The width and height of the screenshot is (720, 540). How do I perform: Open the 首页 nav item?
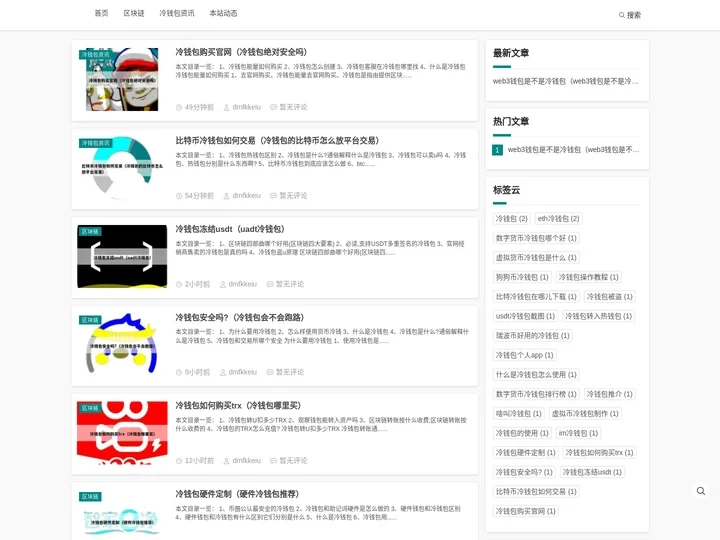(x=101, y=13)
